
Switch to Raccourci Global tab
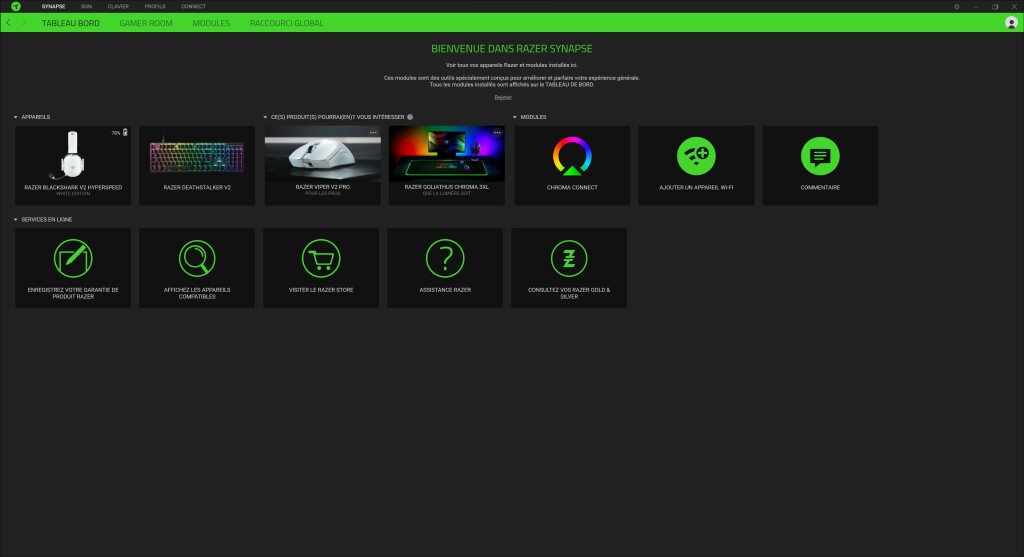click(x=286, y=23)
